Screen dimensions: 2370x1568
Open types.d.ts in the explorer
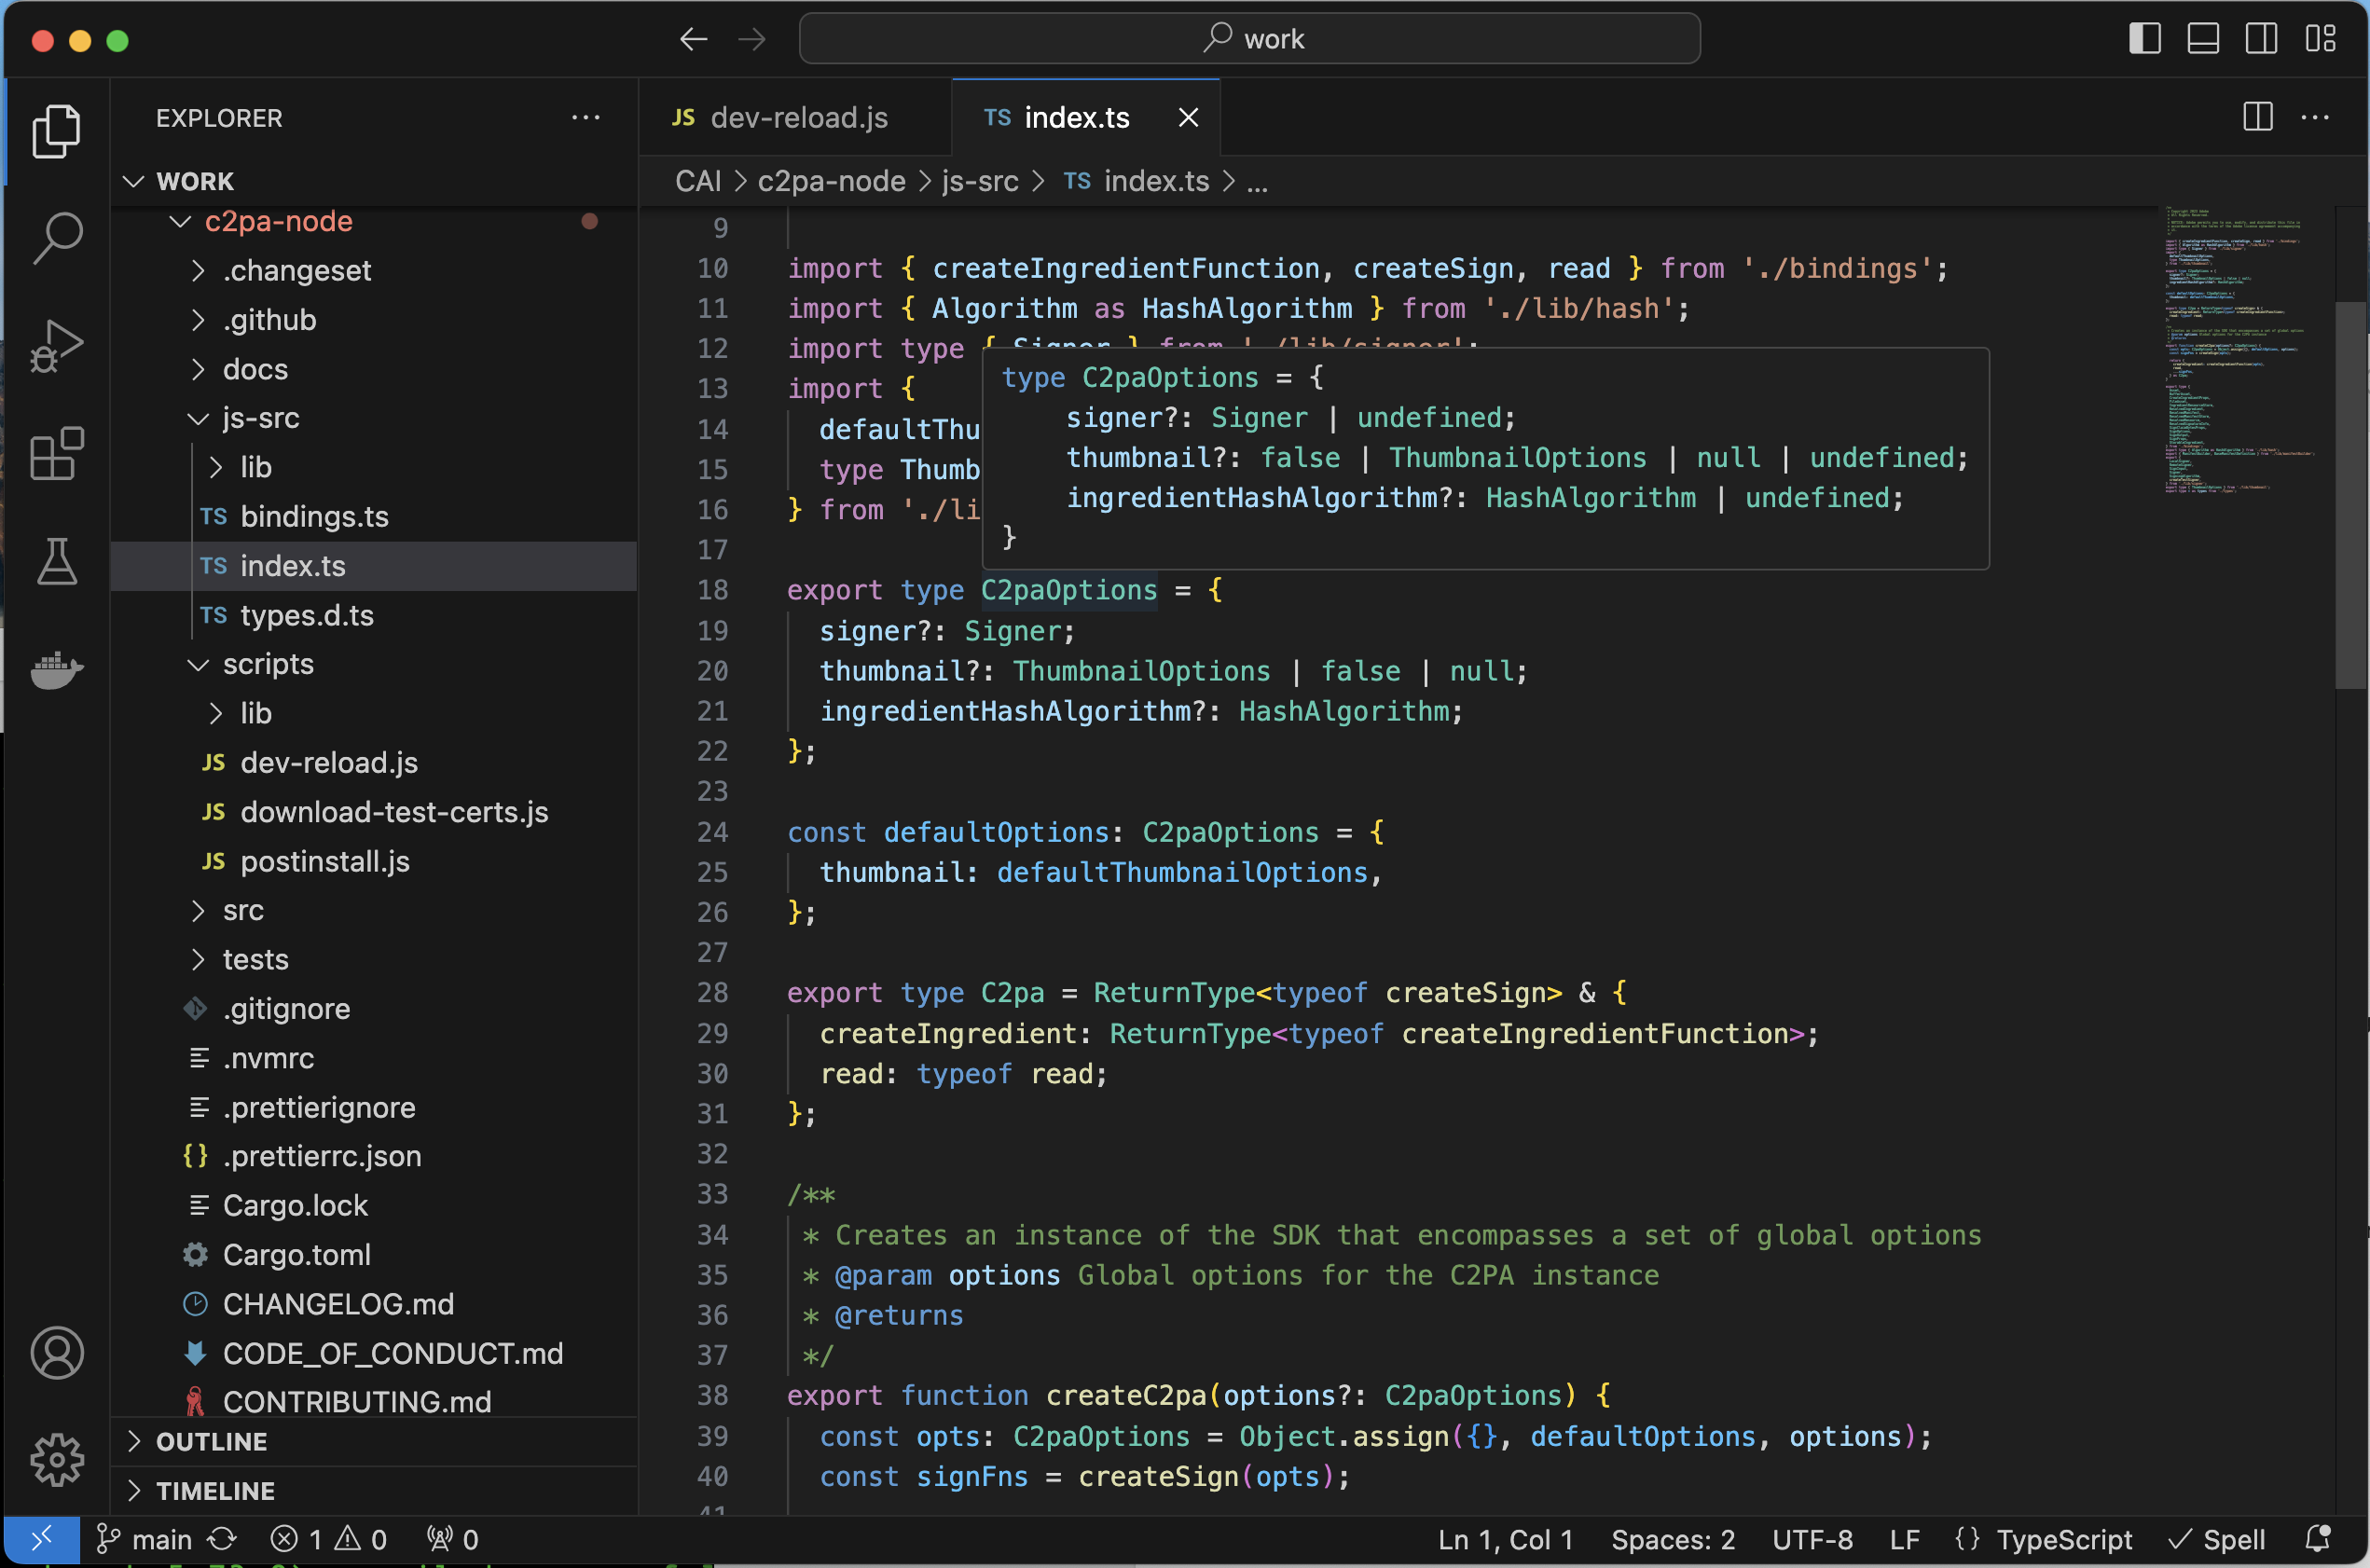click(374, 615)
